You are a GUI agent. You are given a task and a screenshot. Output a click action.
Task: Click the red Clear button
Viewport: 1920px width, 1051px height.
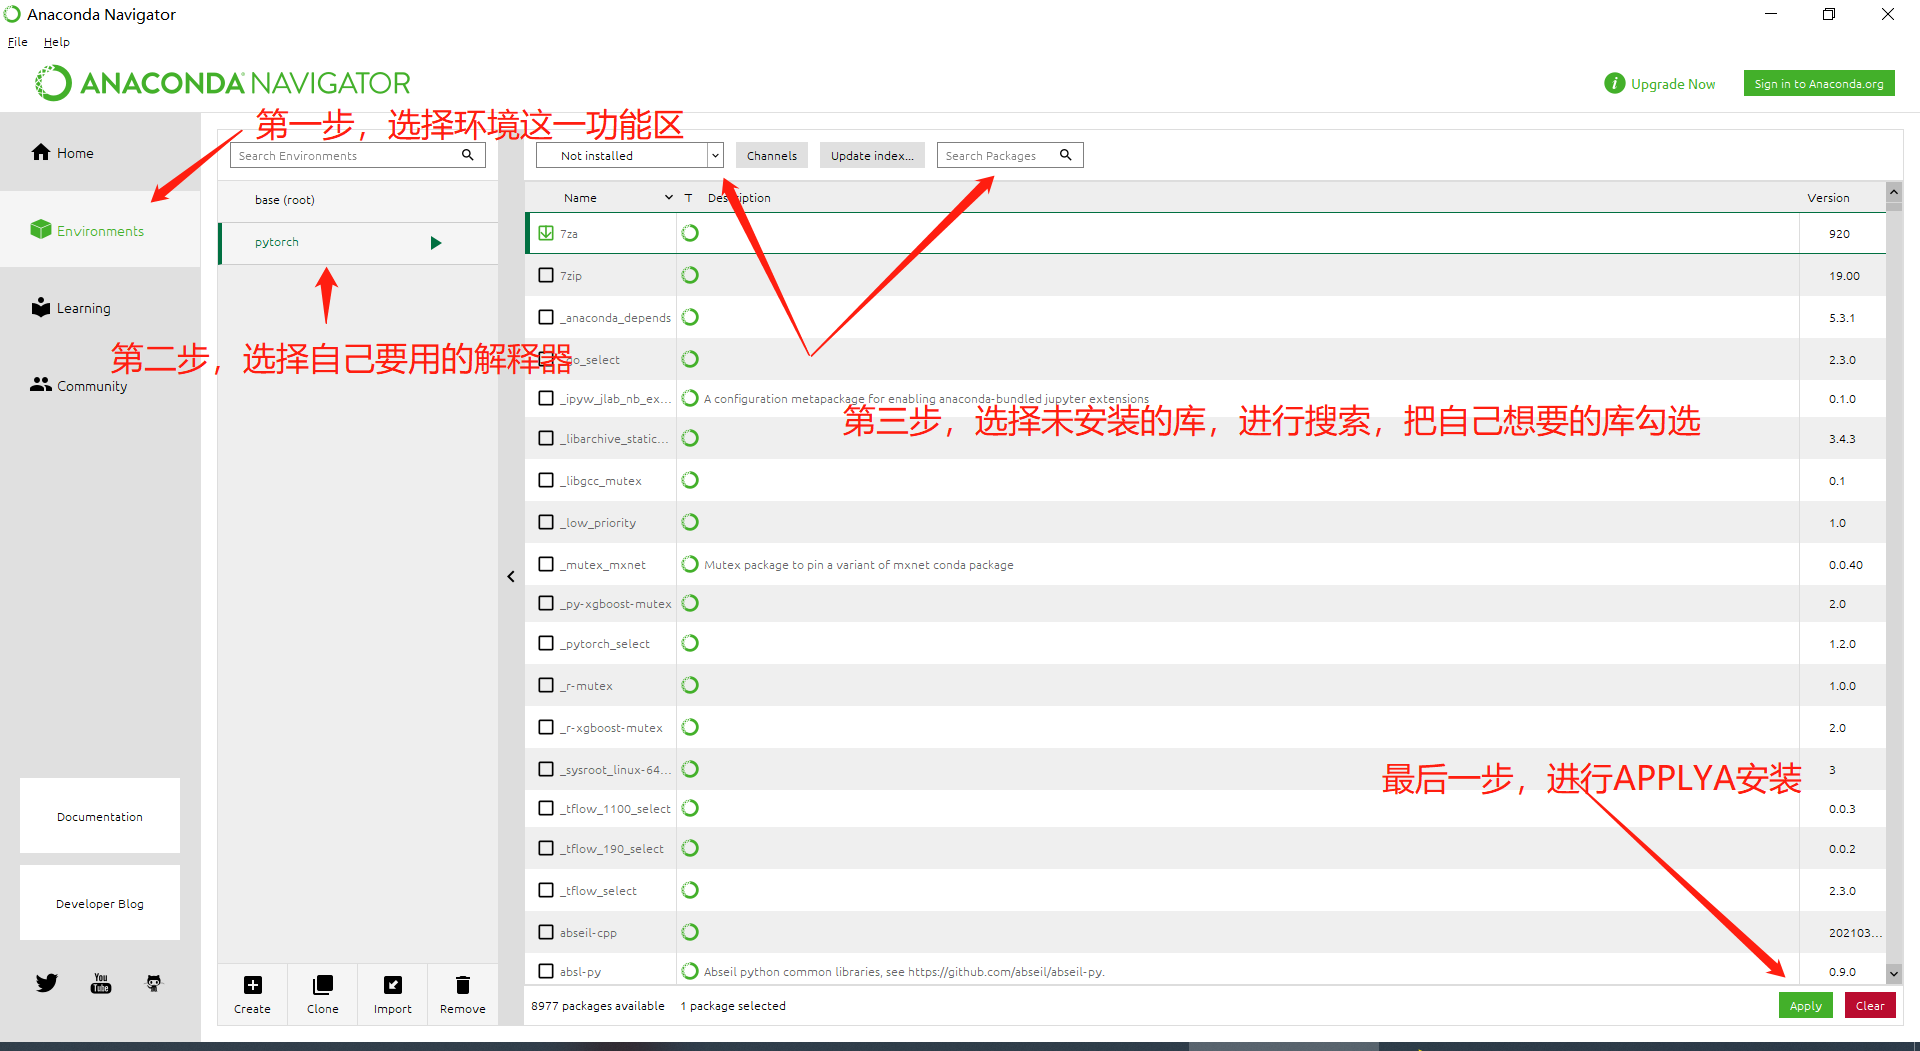(x=1870, y=1005)
